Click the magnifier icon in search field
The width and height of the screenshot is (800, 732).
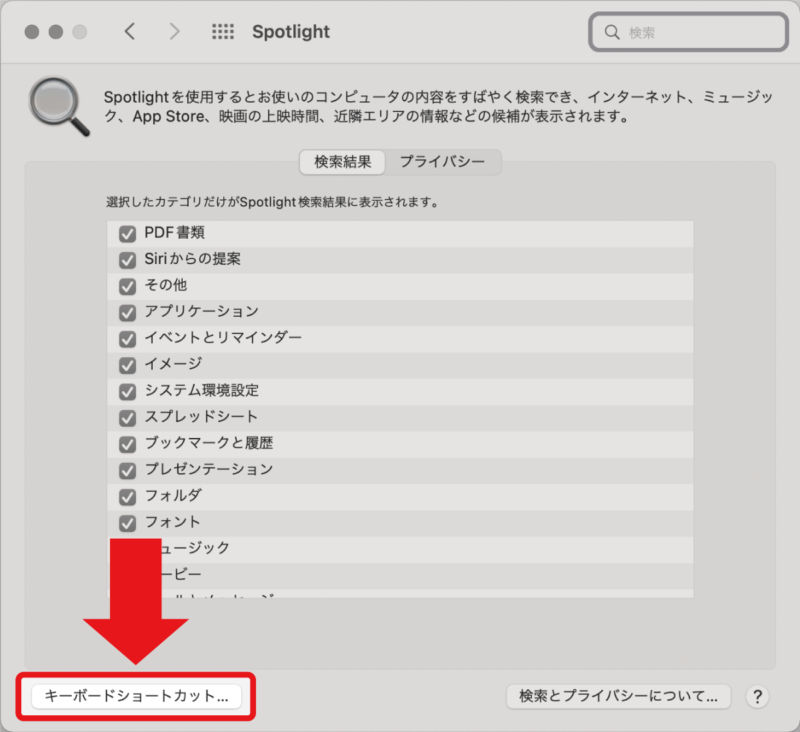pos(612,32)
